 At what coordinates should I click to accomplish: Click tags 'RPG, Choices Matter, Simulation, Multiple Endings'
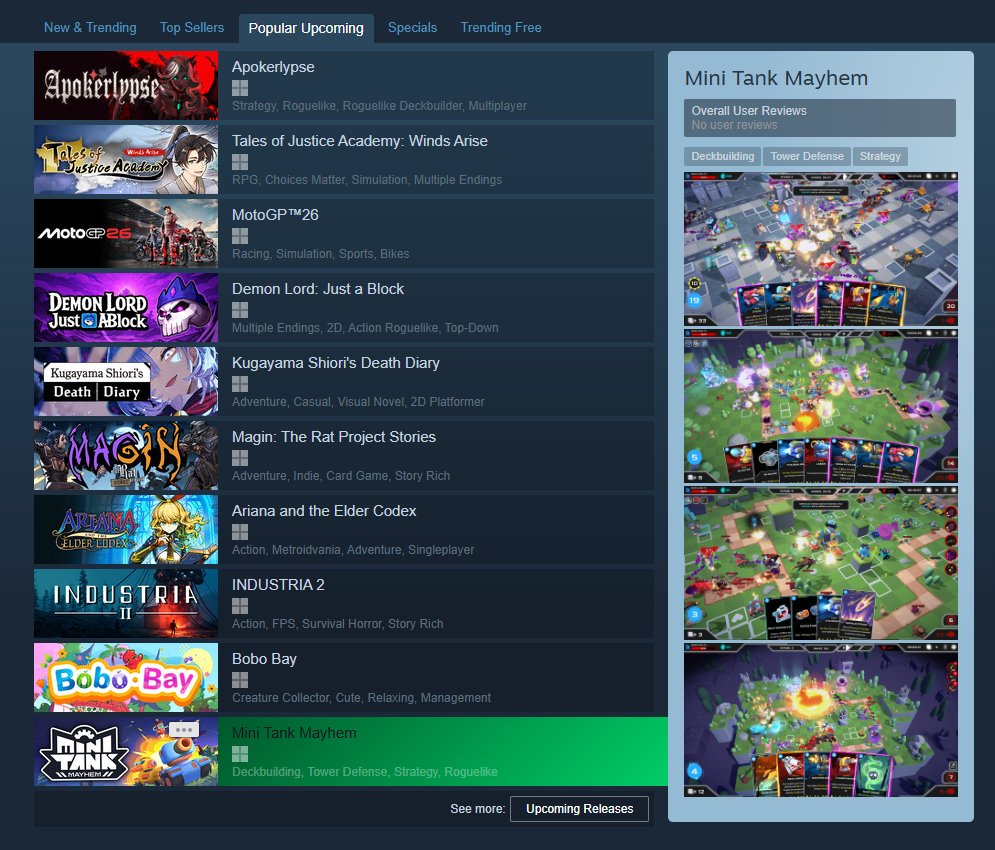(x=367, y=180)
